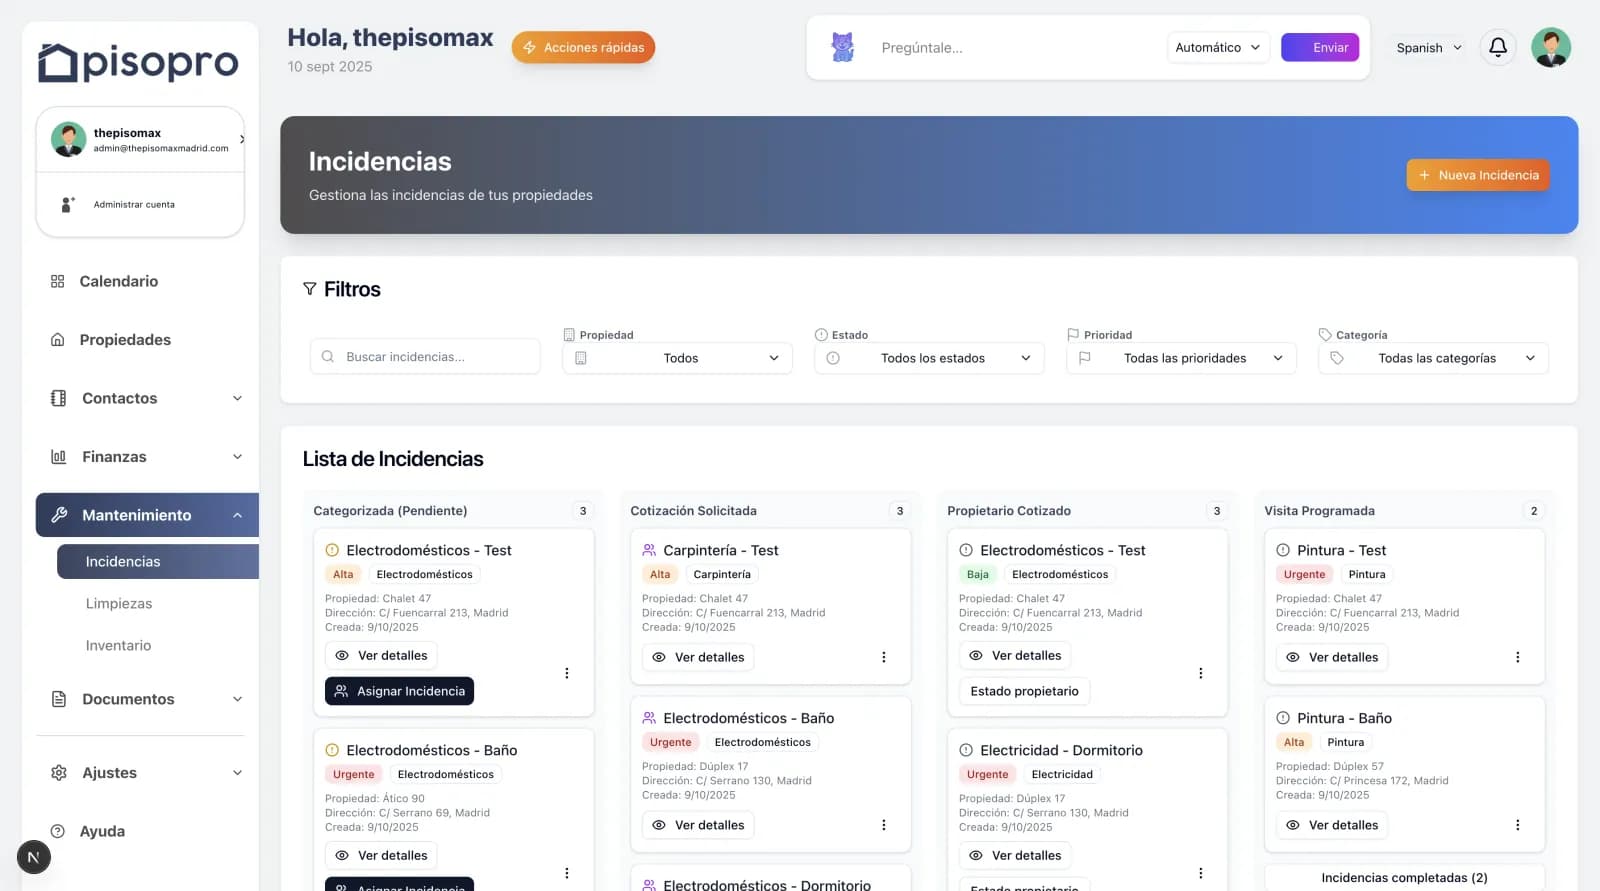Open options for Cotización Electrodomésticos - Baño card
Viewport: 1600px width, 891px height.
tap(883, 825)
